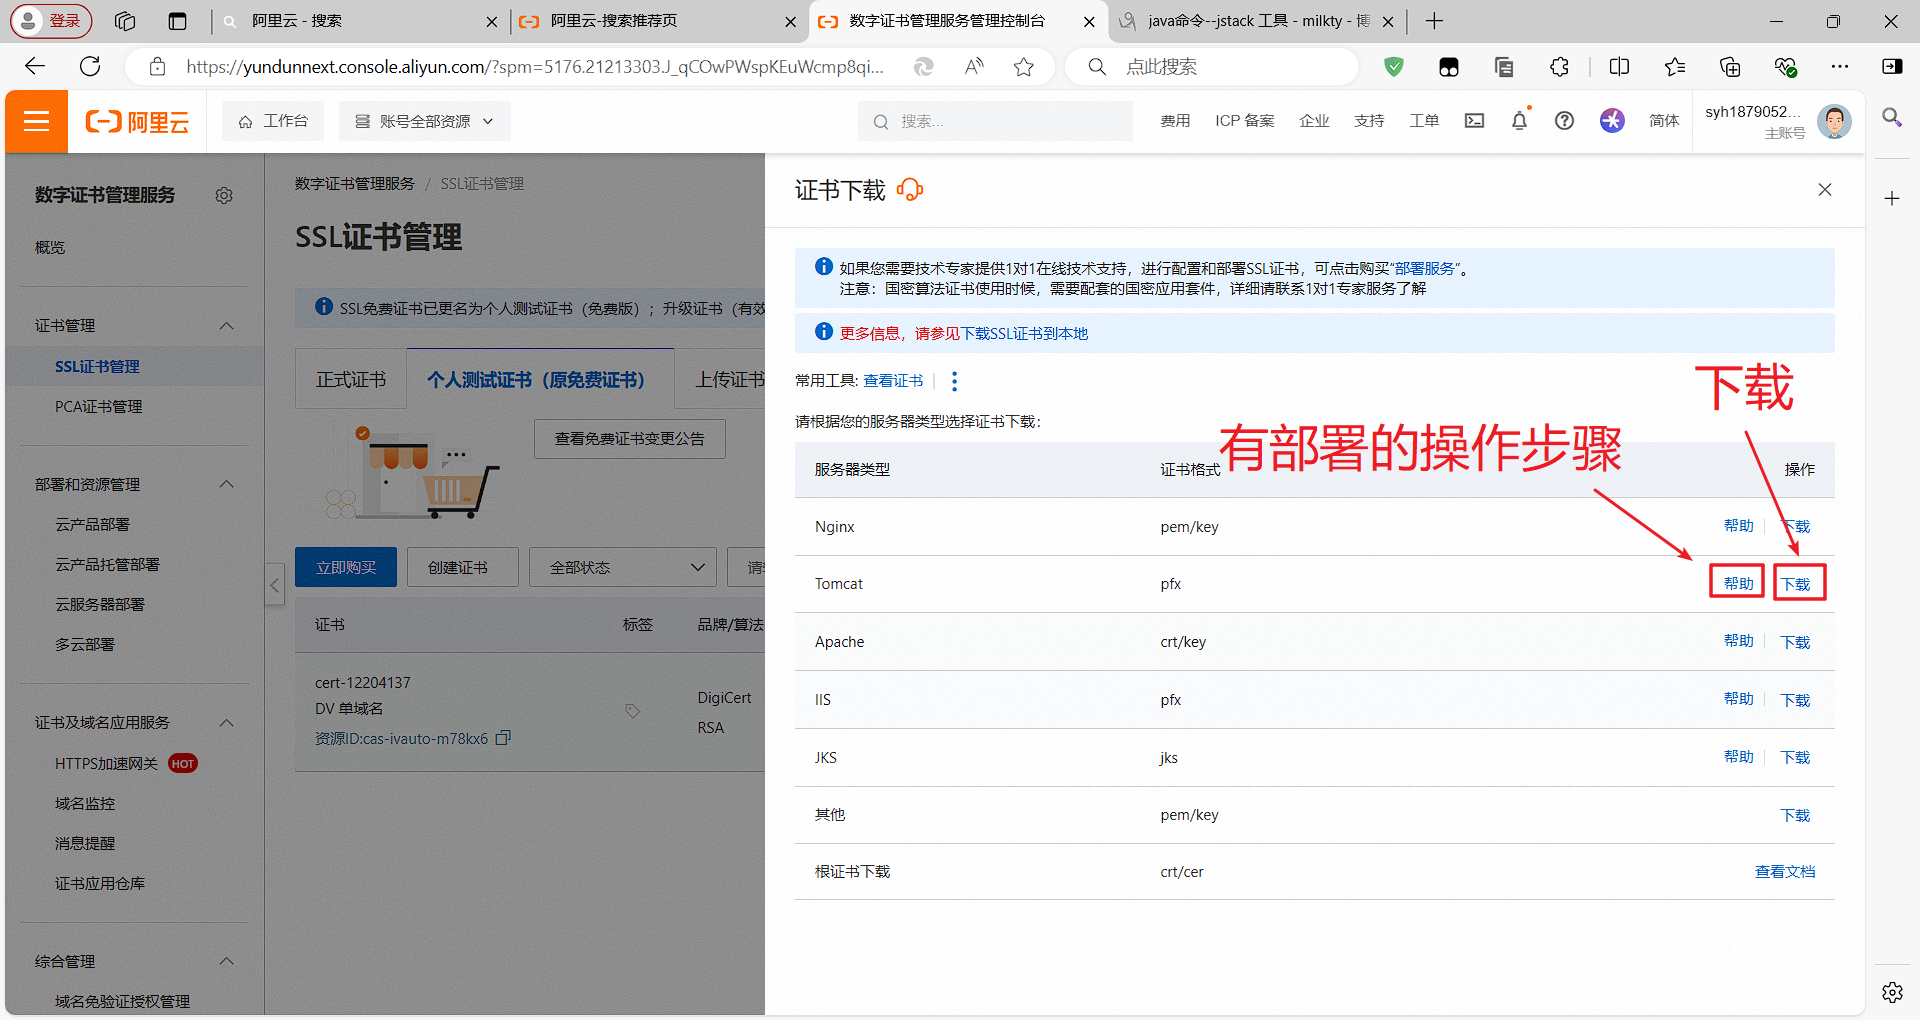Open ICP 备案 in the top menu
1920x1020 pixels.
click(x=1245, y=121)
